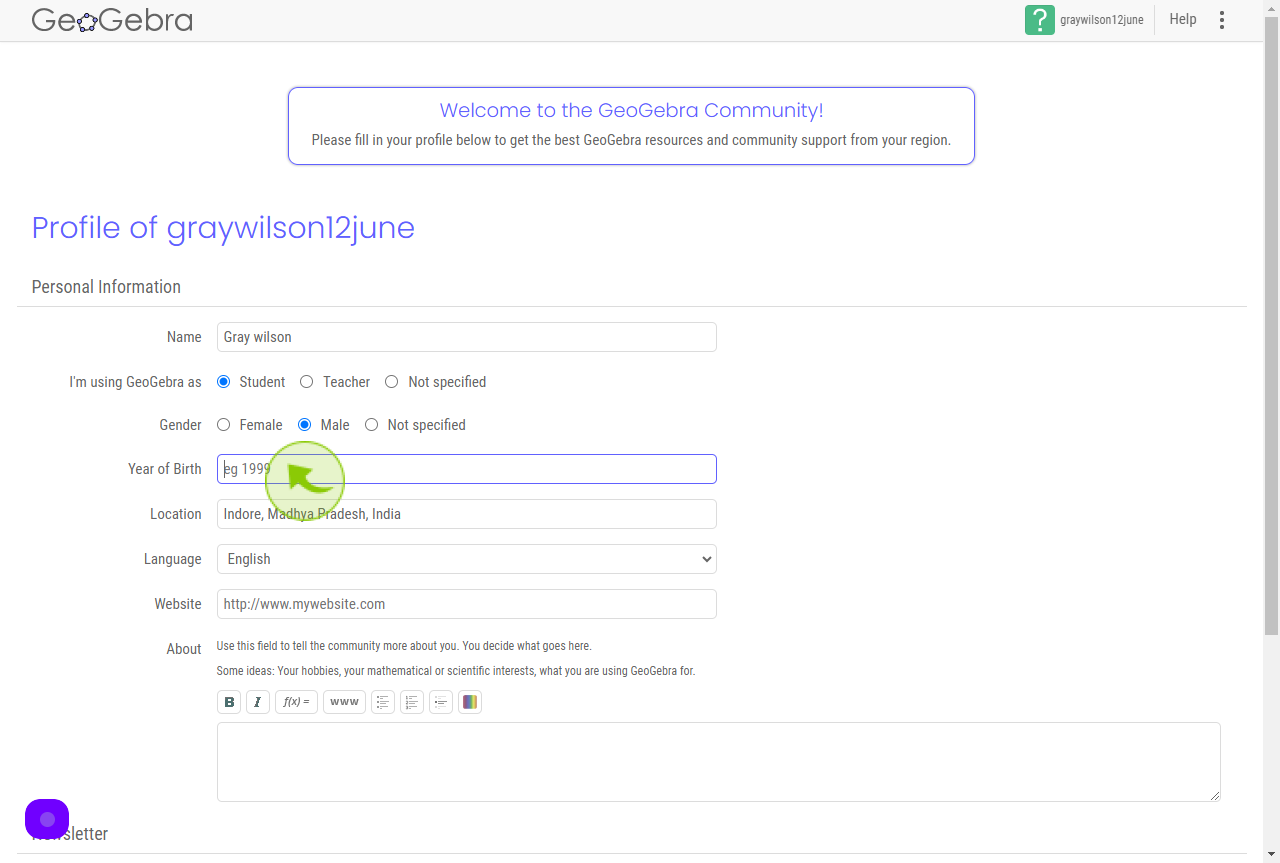Image resolution: width=1280 pixels, height=863 pixels.
Task: Open the three-dot more options menu
Action: [1221, 20]
